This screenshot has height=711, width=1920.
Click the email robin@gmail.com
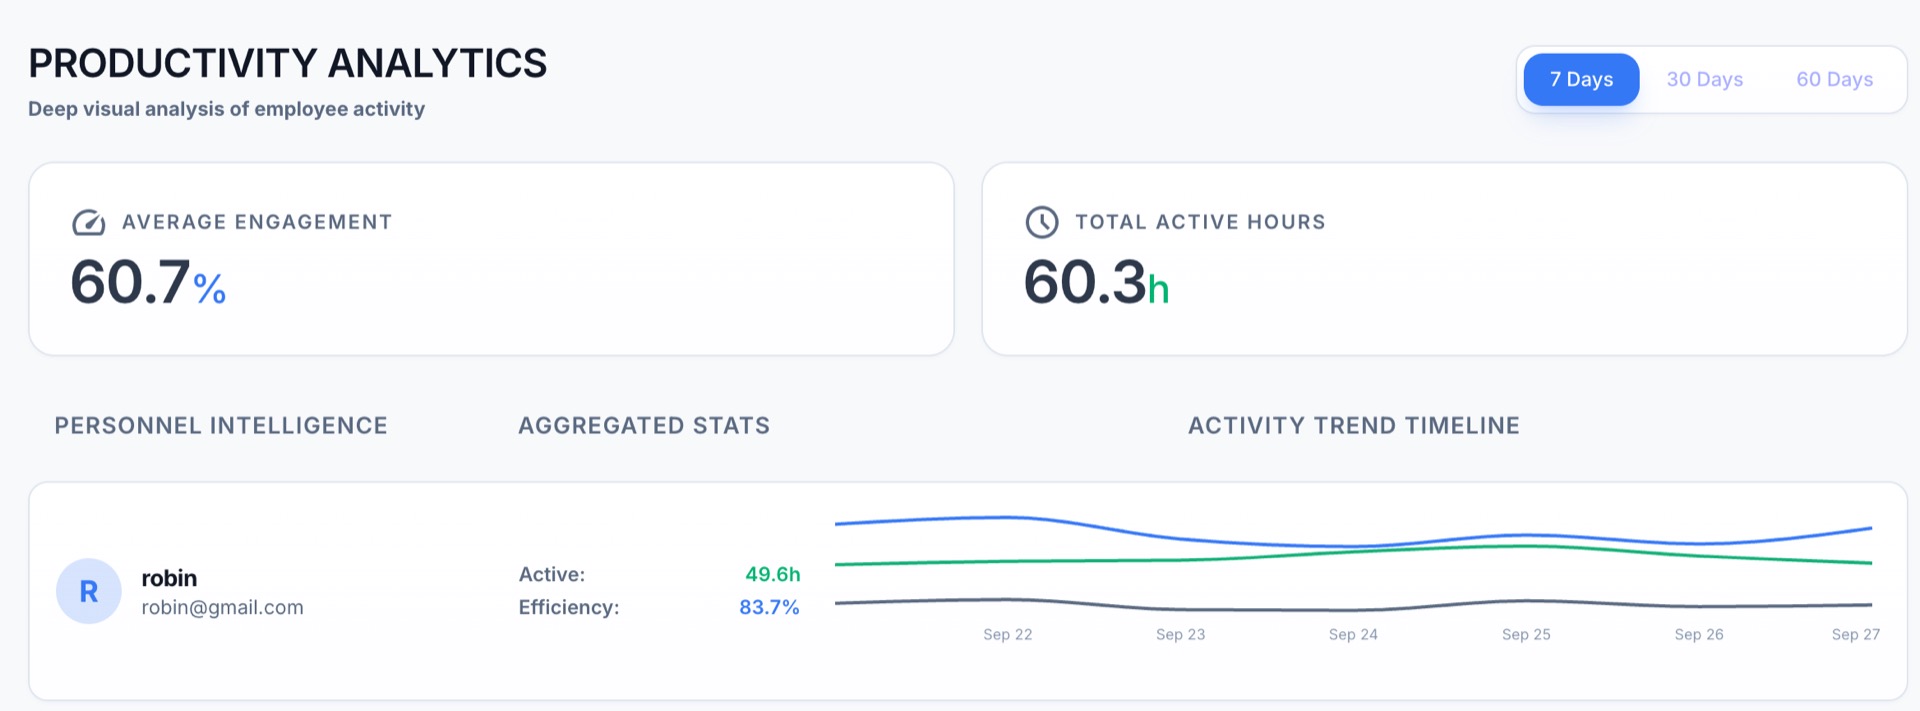(222, 607)
